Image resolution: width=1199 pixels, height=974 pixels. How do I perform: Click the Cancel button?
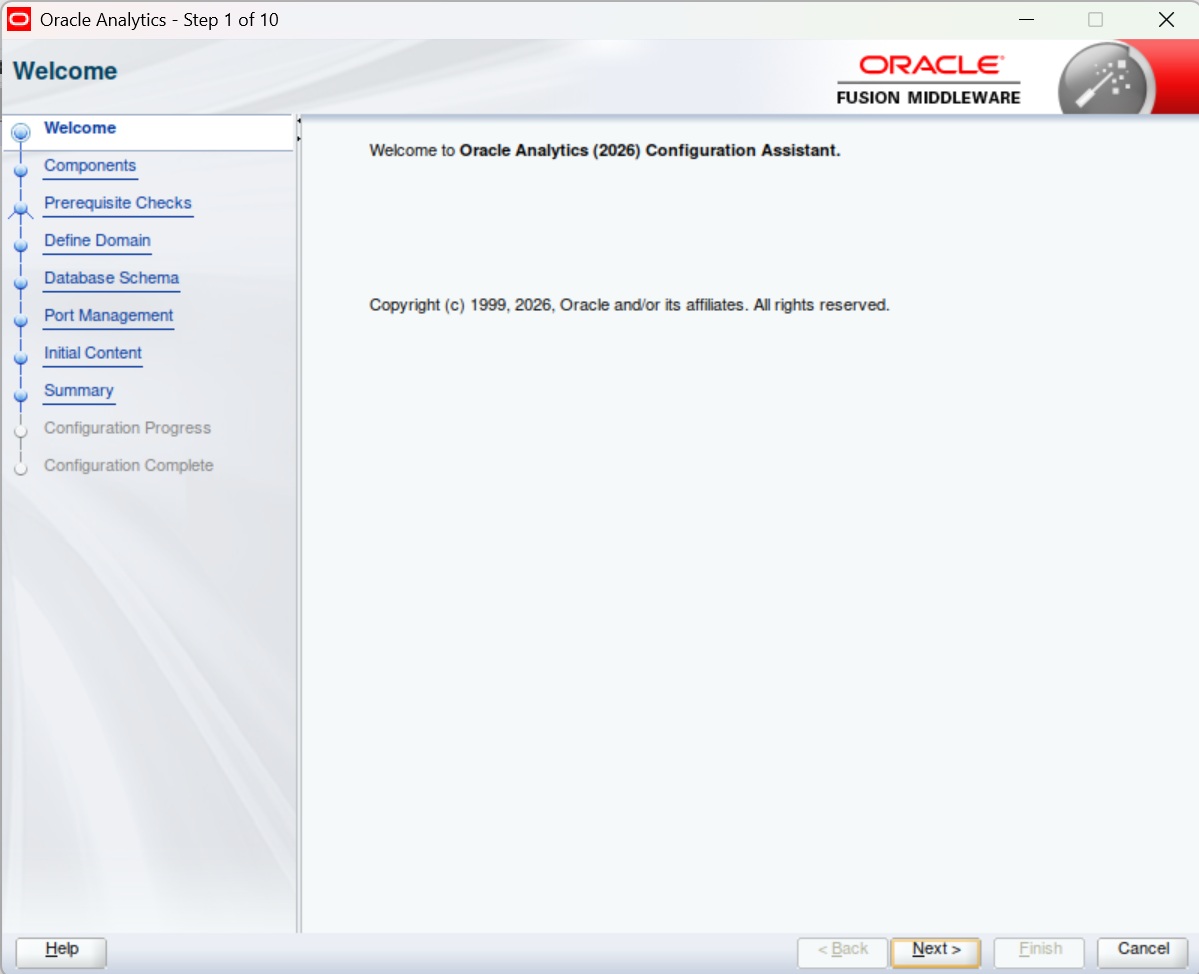click(1142, 952)
